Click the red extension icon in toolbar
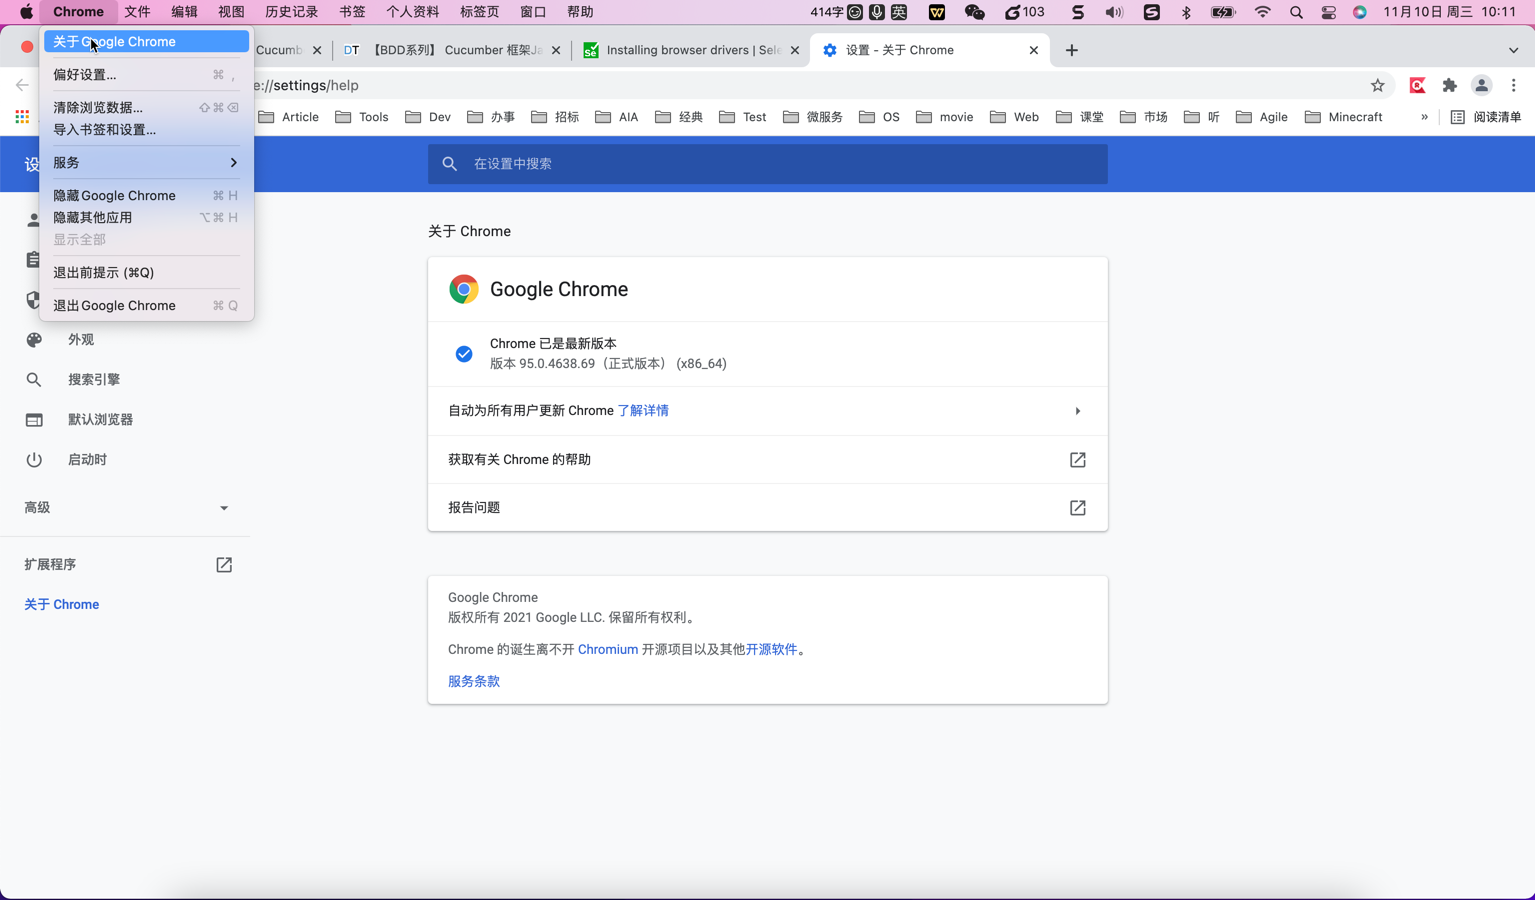The width and height of the screenshot is (1535, 900). pos(1417,86)
